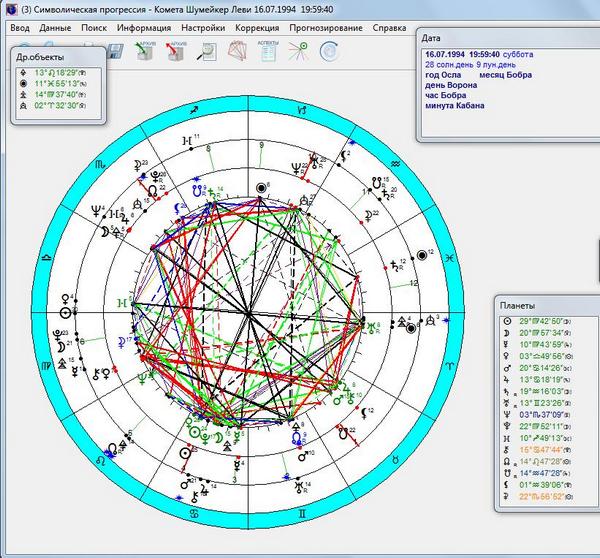Click the Др.объекты panel title

40,57
